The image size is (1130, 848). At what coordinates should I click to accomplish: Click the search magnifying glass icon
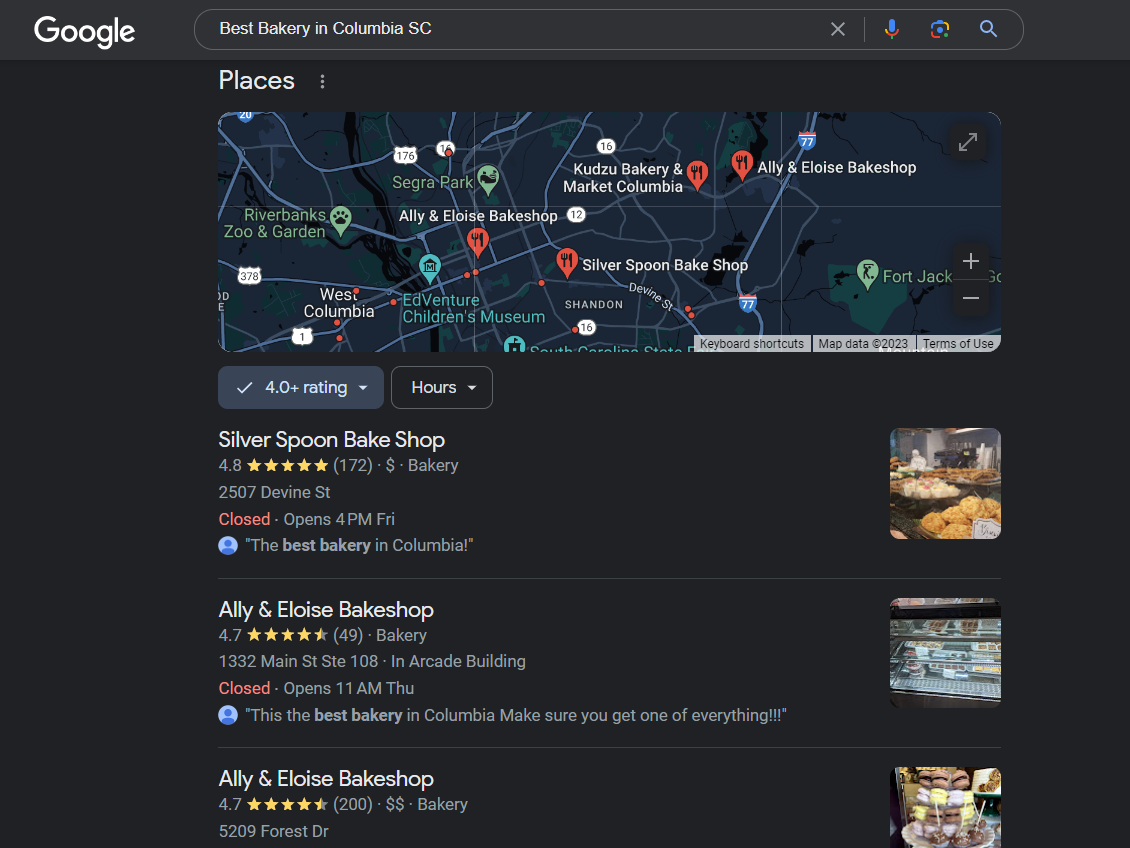click(x=988, y=29)
